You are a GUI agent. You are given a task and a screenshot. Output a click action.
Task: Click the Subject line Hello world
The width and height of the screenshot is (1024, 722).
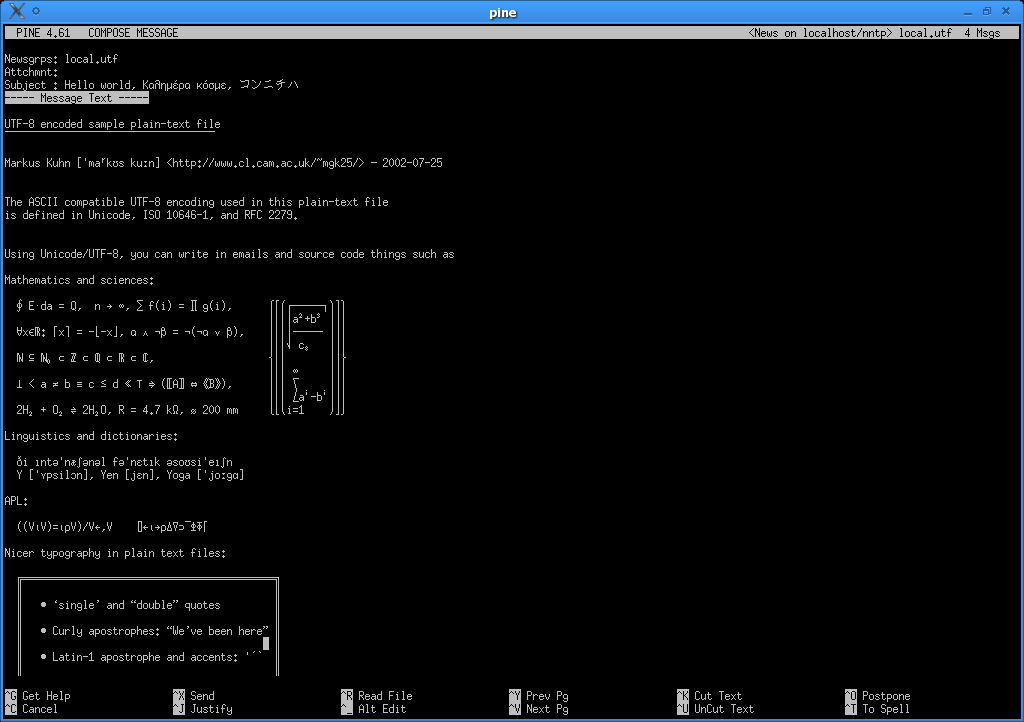coord(152,85)
